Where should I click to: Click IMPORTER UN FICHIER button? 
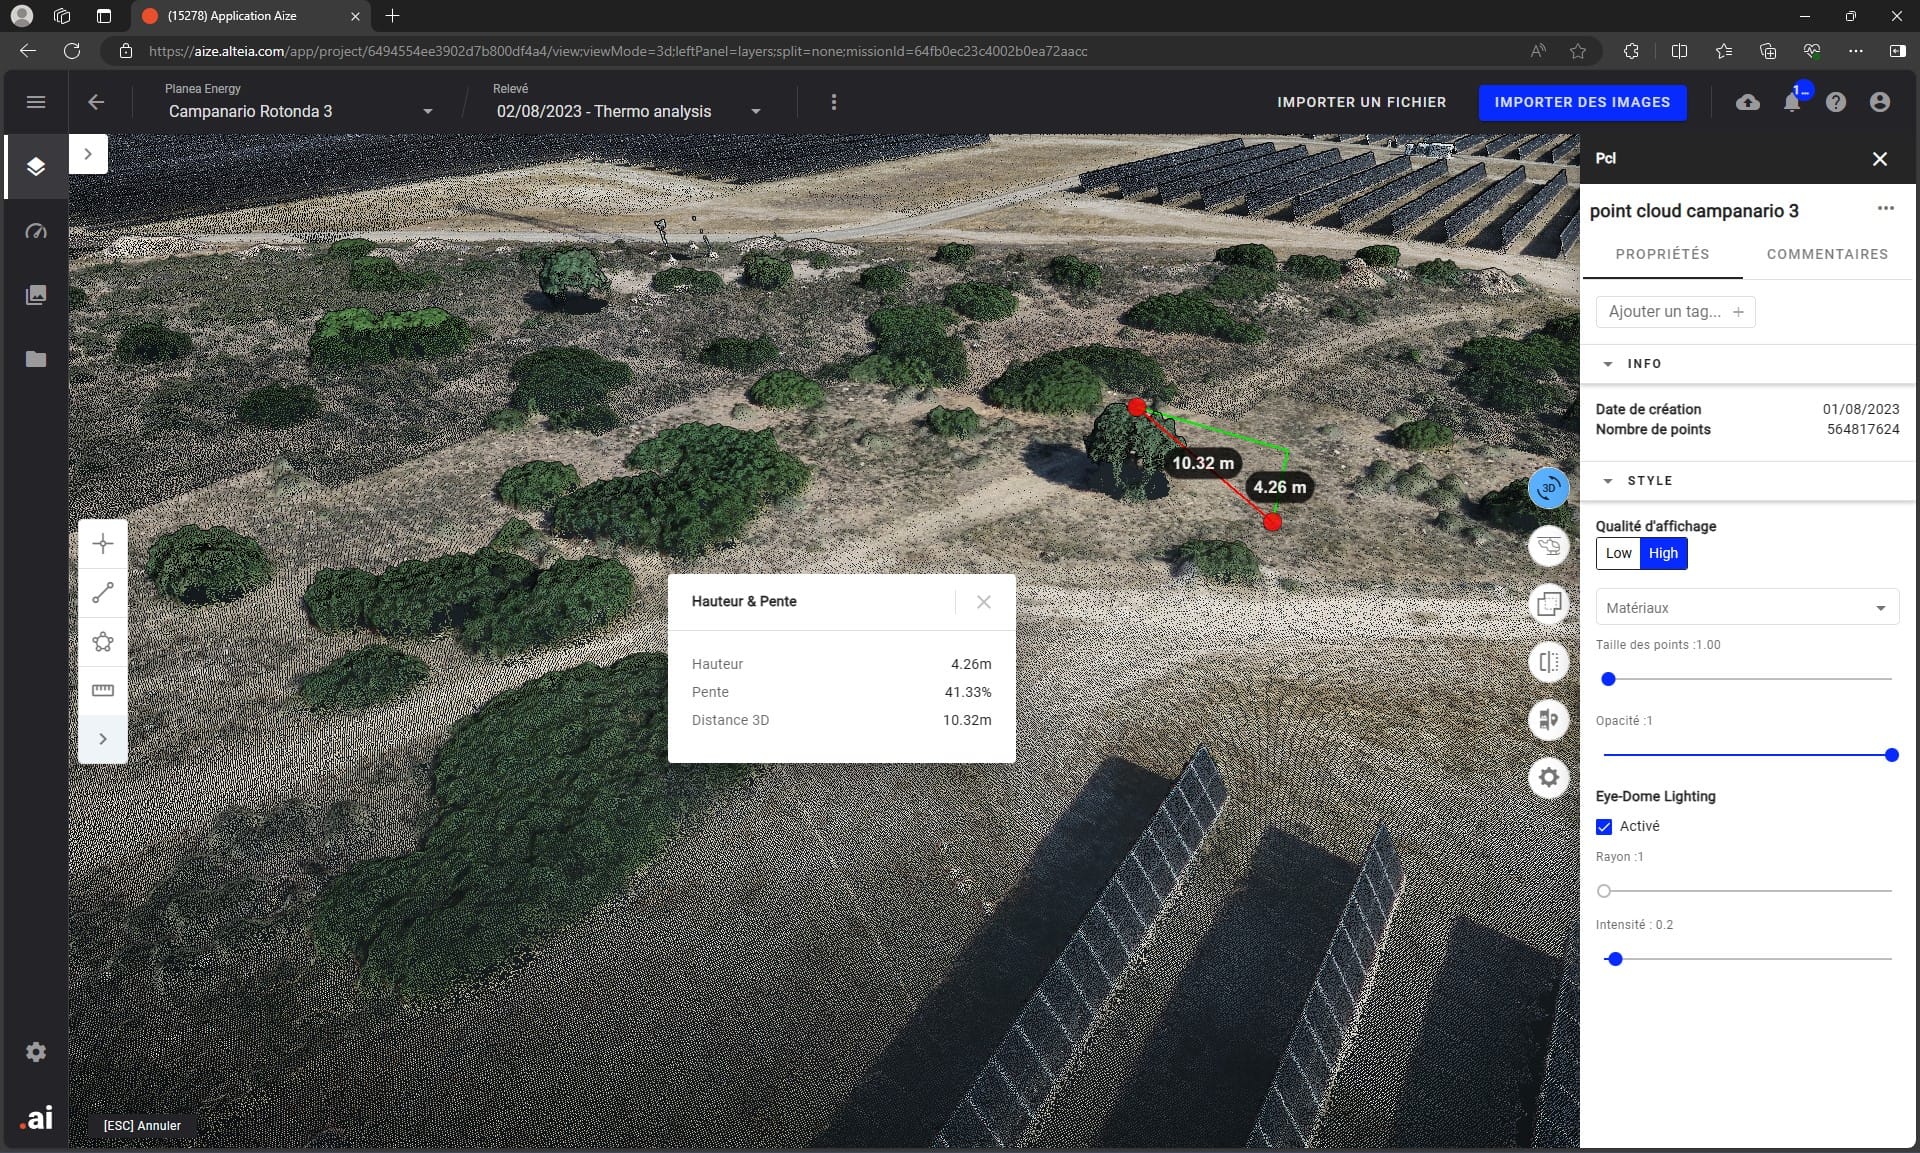1361,102
